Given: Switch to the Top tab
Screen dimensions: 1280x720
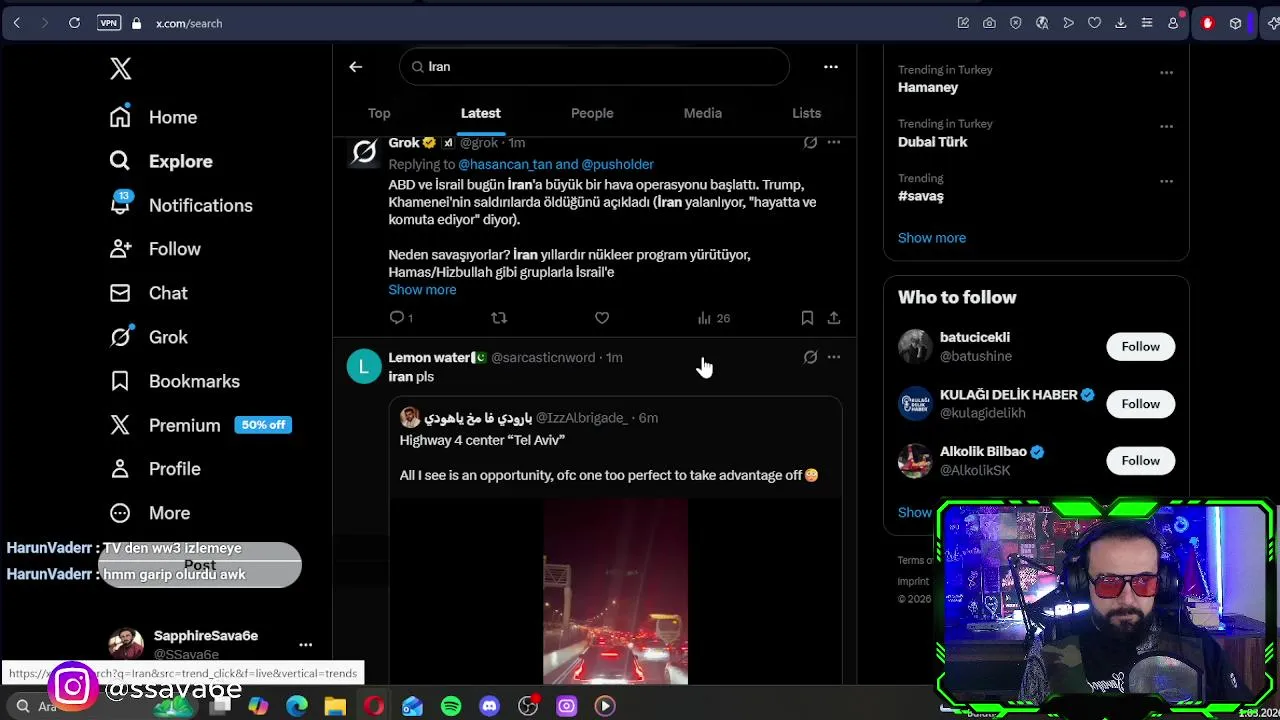Looking at the screenshot, I should coord(379,113).
